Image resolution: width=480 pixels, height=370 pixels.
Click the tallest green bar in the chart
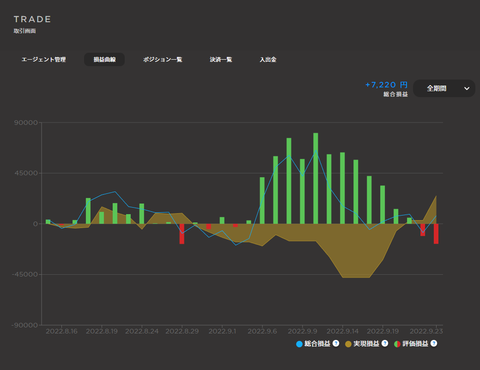pos(316,178)
